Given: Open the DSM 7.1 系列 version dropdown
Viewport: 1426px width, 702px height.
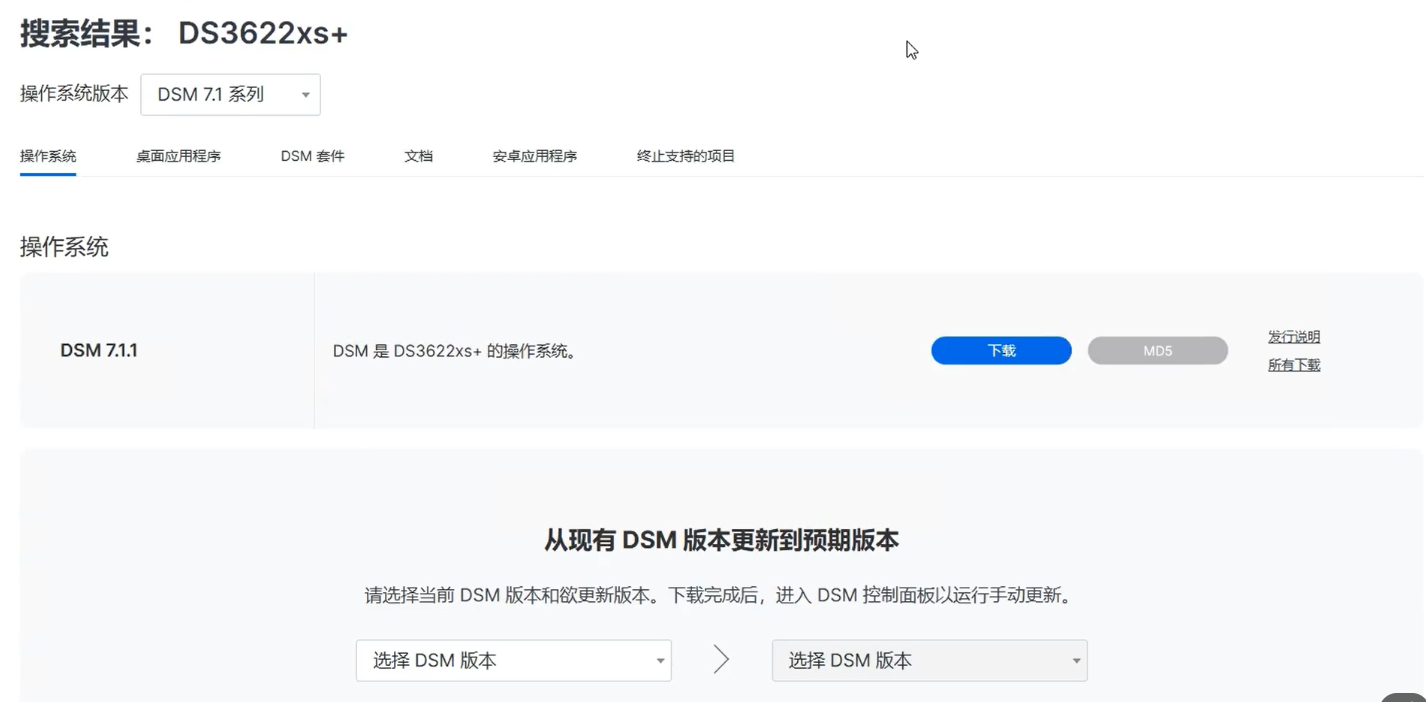Looking at the screenshot, I should pyautogui.click(x=230, y=95).
